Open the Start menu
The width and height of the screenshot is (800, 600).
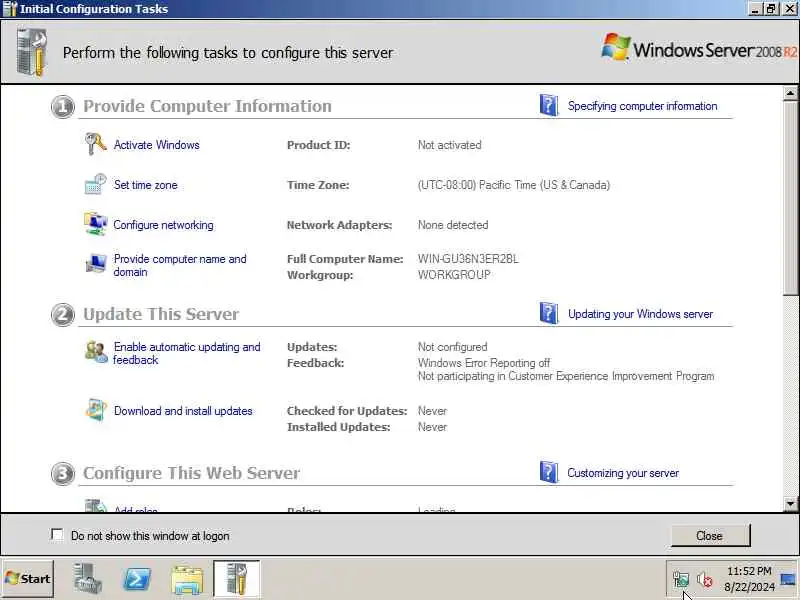[28, 579]
